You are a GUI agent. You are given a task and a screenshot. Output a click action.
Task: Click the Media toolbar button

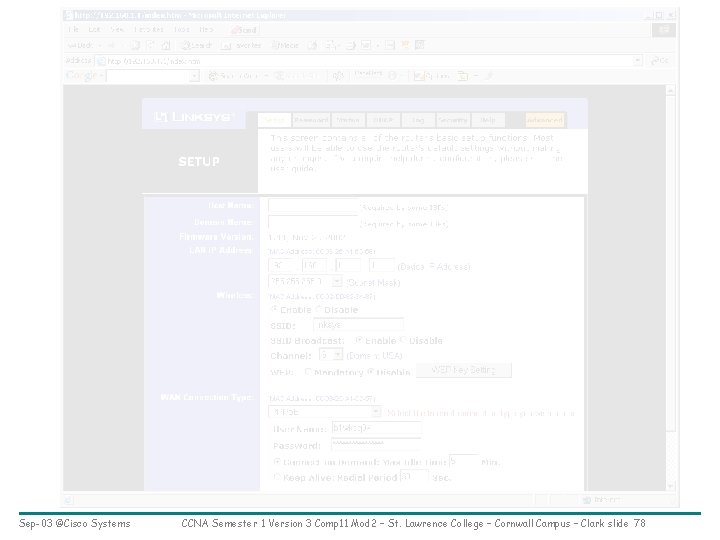285,45
